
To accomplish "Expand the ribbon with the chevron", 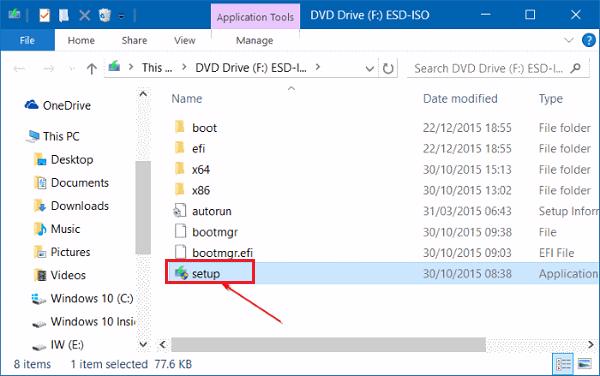I will [569, 40].
